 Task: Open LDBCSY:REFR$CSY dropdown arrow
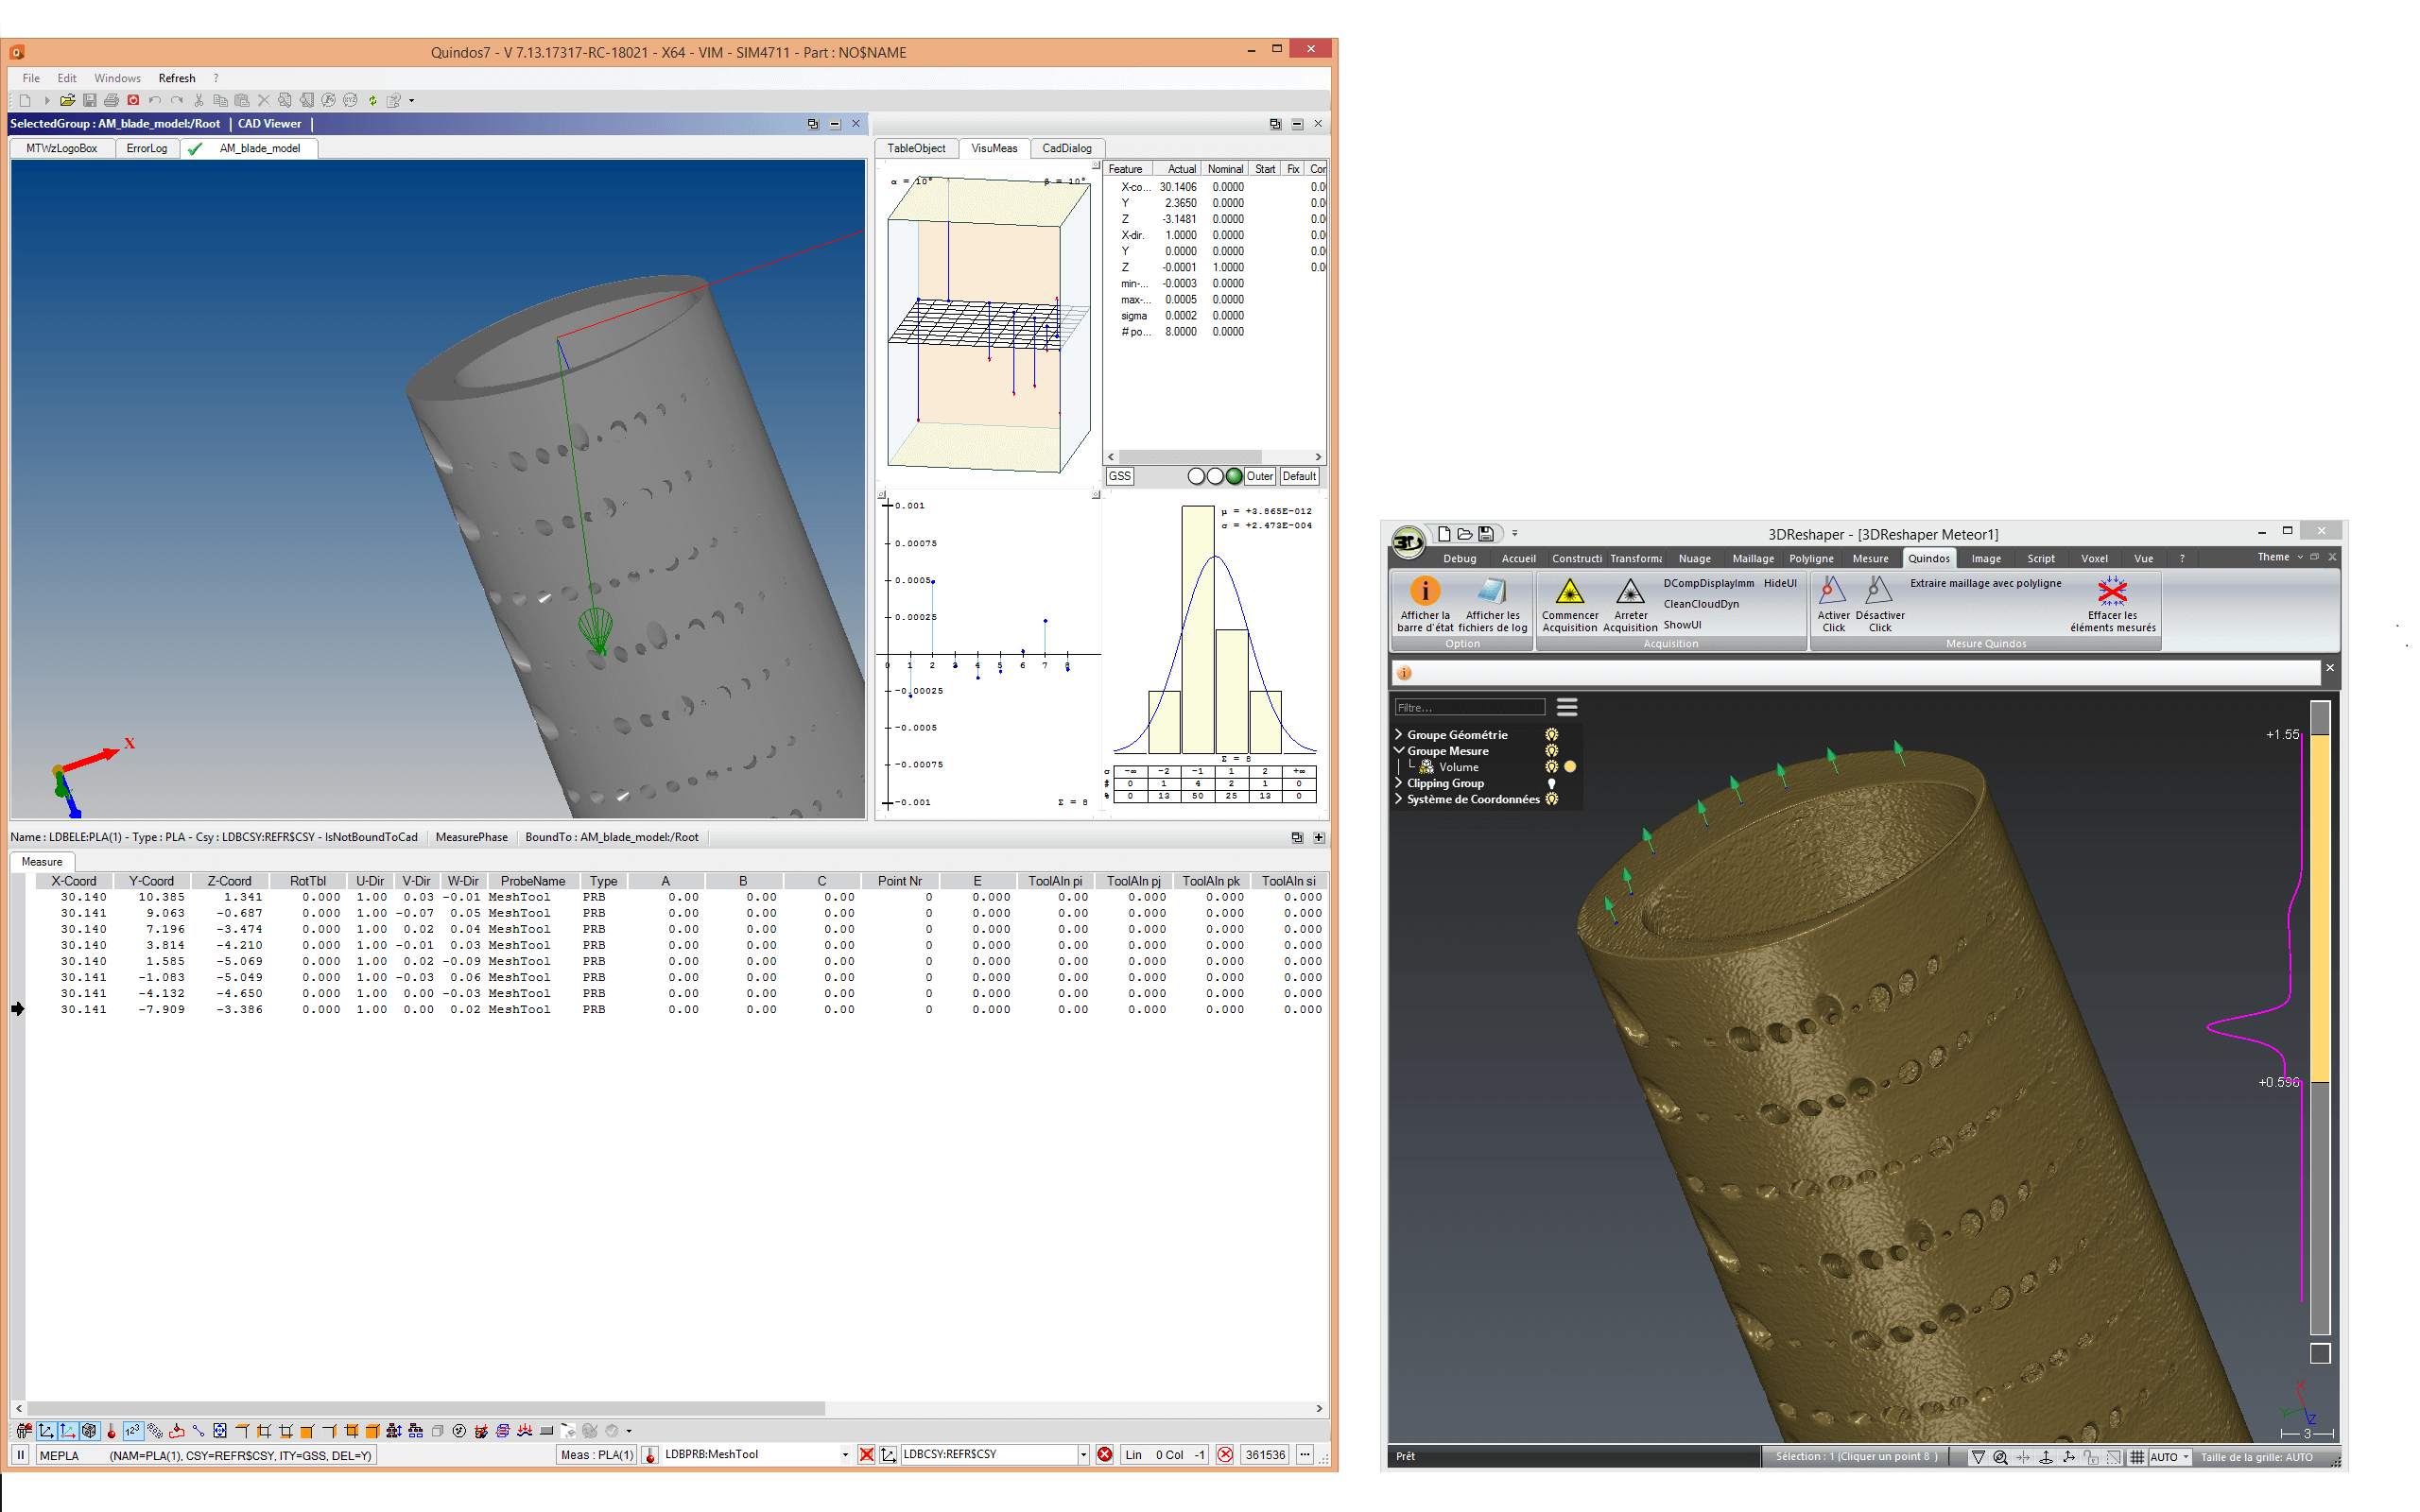tap(1082, 1455)
